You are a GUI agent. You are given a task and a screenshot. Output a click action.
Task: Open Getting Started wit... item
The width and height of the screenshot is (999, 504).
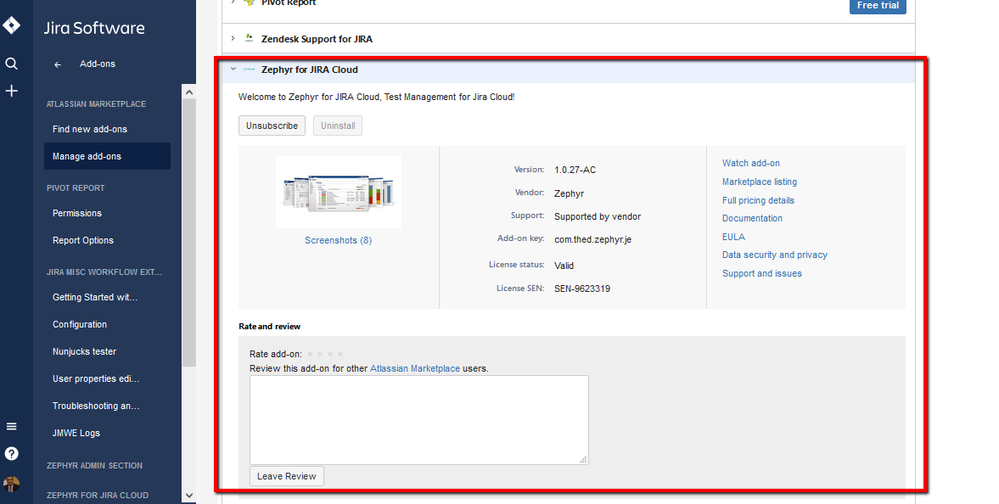click(x=95, y=297)
